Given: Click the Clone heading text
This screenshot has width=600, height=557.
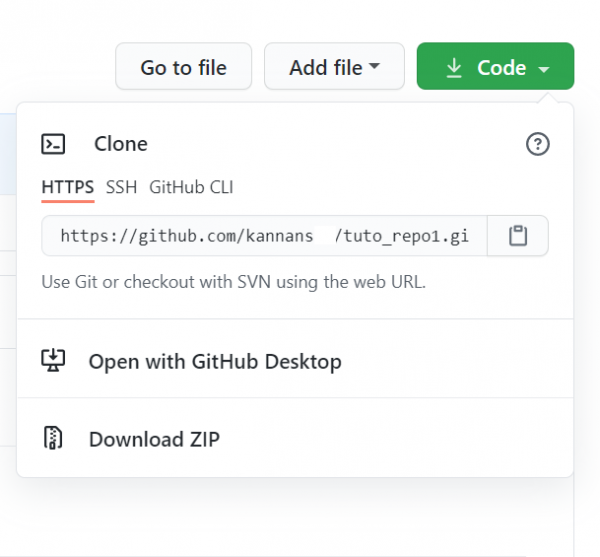Looking at the screenshot, I should 121,144.
